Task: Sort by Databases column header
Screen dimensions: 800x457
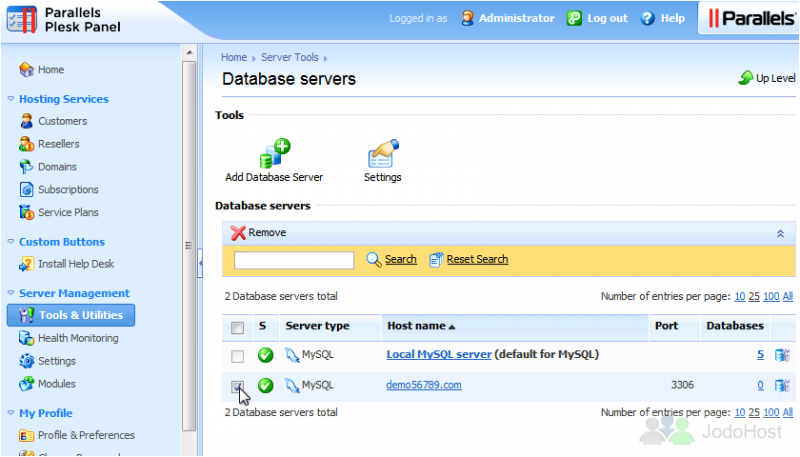Action: [x=735, y=326]
